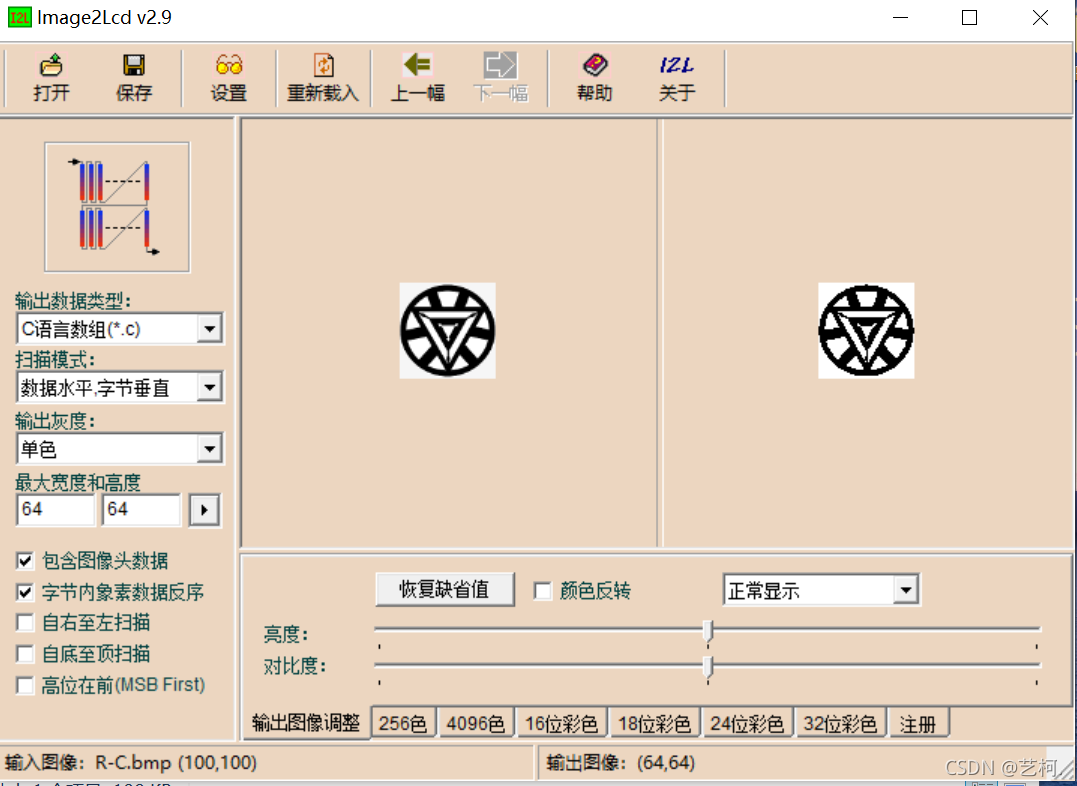Enable 自右至左扫描 checkbox
Screen dimensions: 1077x786
point(25,622)
